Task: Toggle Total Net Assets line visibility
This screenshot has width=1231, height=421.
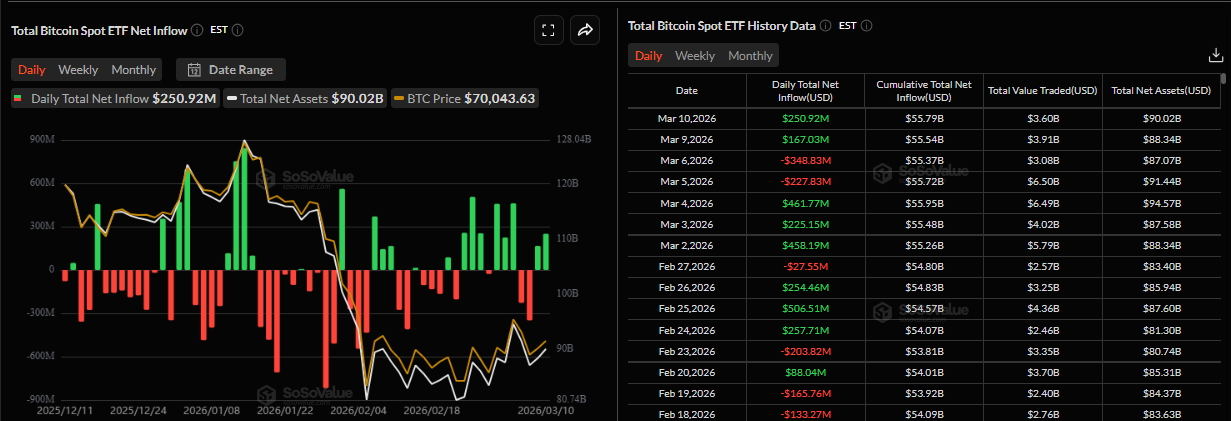Action: (x=305, y=98)
